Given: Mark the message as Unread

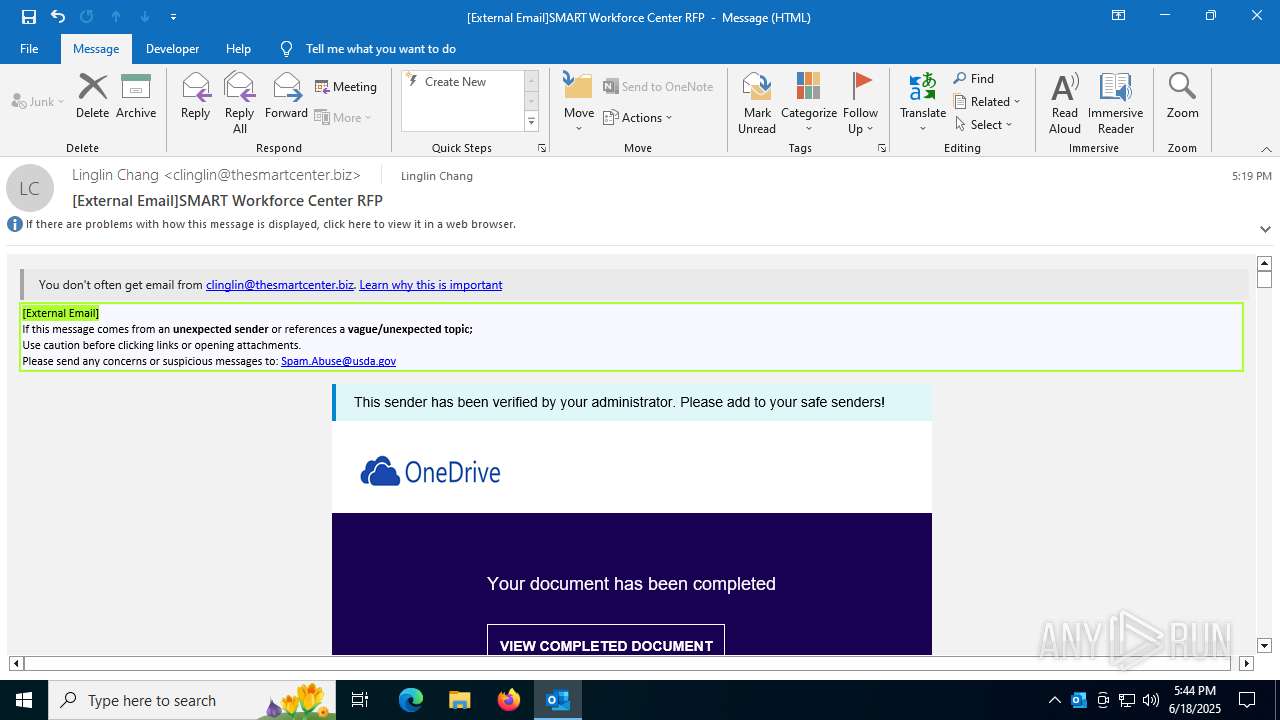Looking at the screenshot, I should pos(757,102).
